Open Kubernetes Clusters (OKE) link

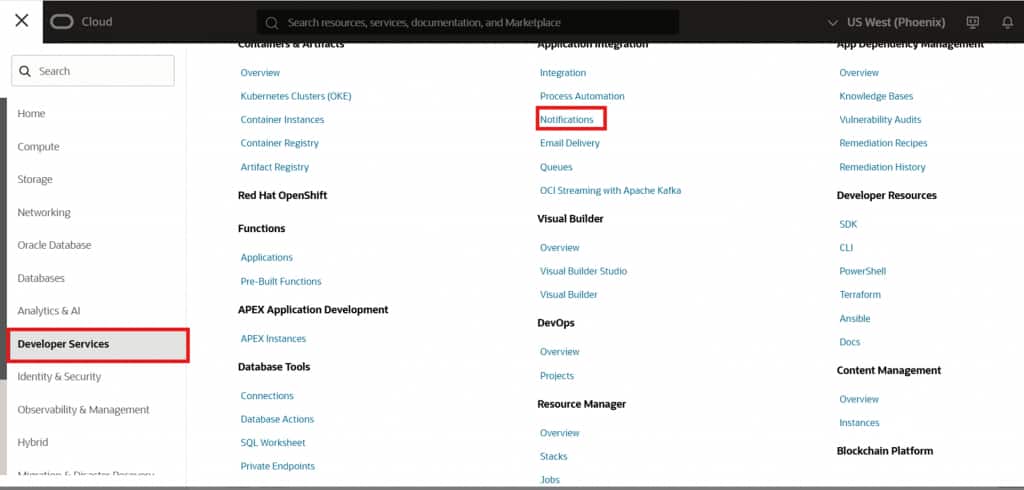point(296,96)
